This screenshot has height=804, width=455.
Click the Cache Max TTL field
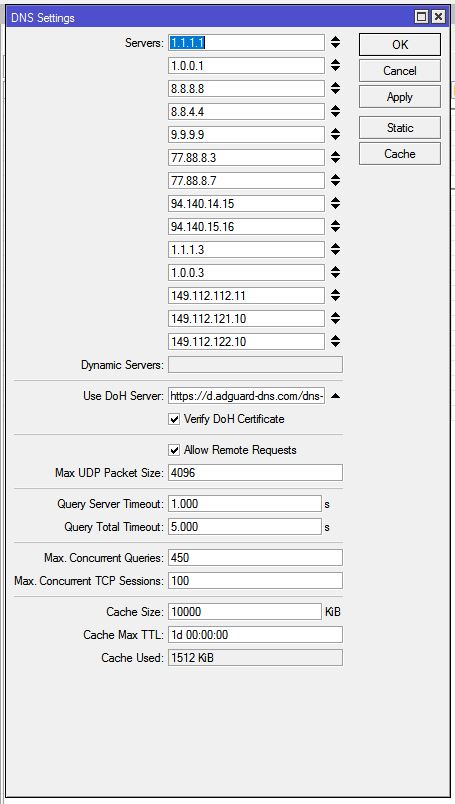[x=255, y=634]
